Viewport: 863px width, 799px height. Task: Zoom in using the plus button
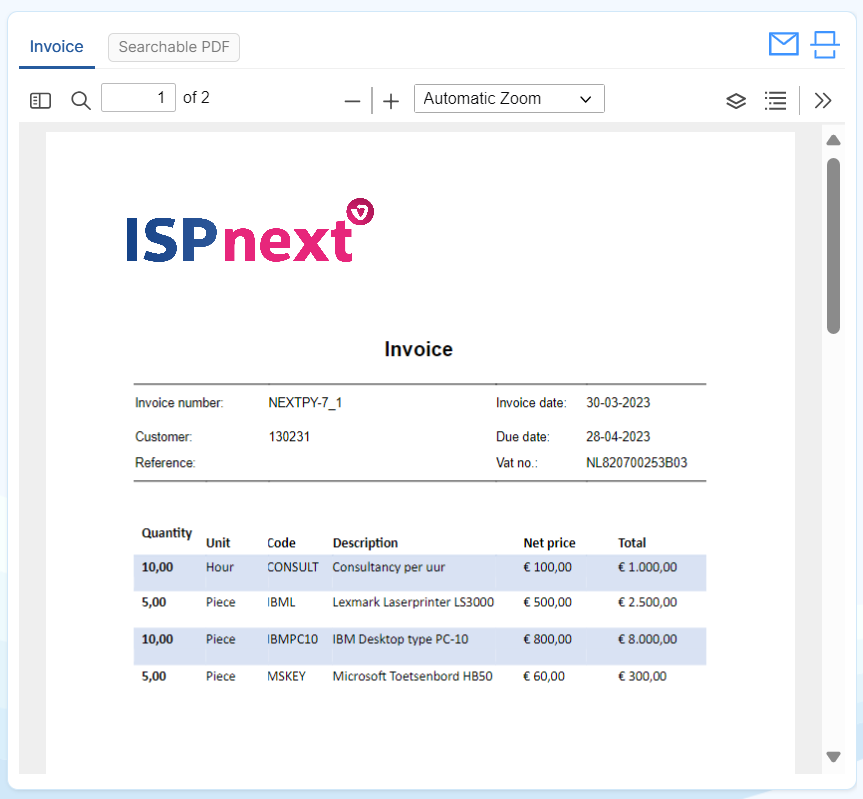point(391,101)
